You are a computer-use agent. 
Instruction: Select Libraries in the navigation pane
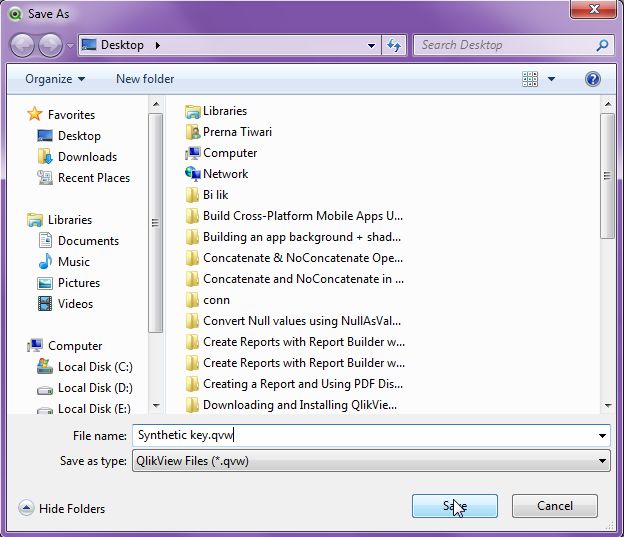59,220
